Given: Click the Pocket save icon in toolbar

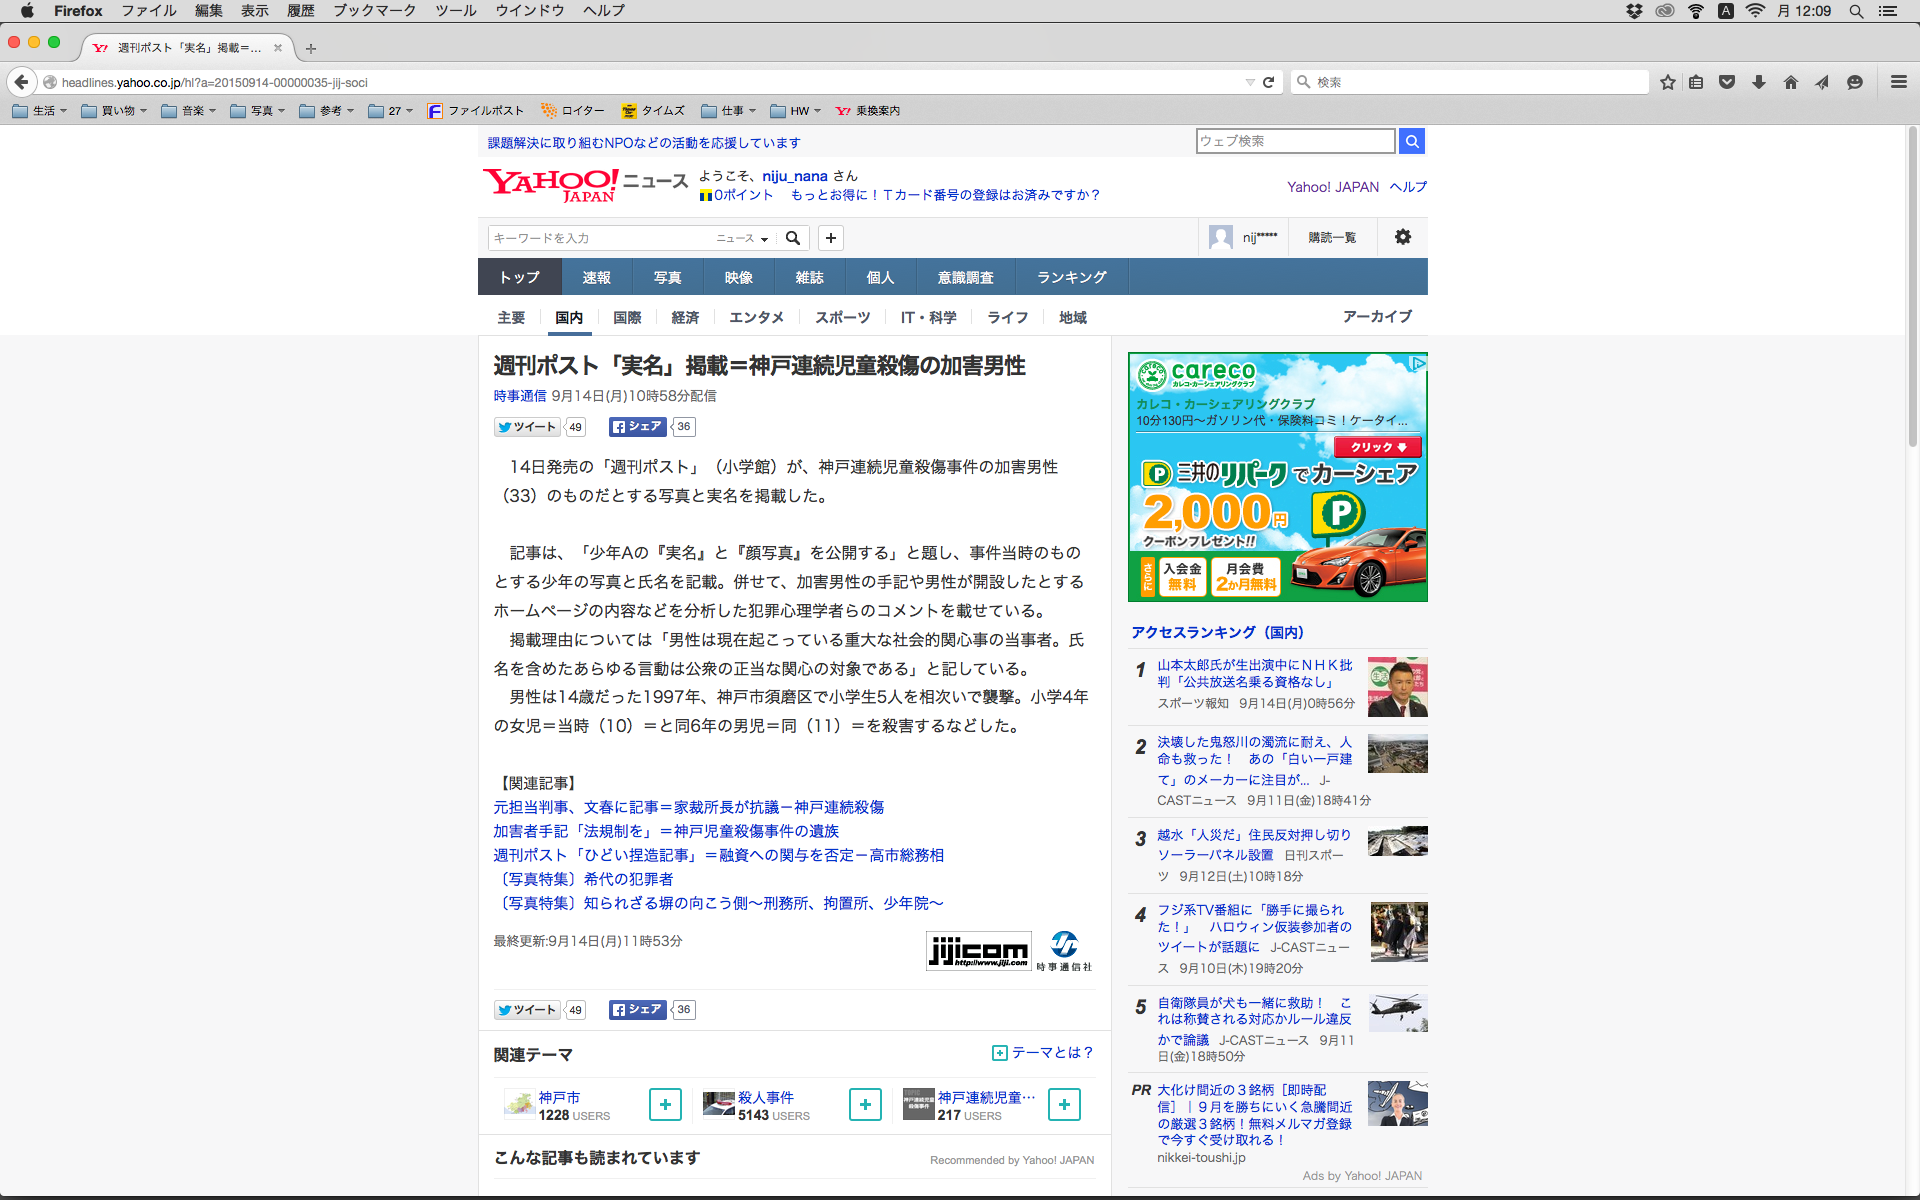Looking at the screenshot, I should (1727, 82).
